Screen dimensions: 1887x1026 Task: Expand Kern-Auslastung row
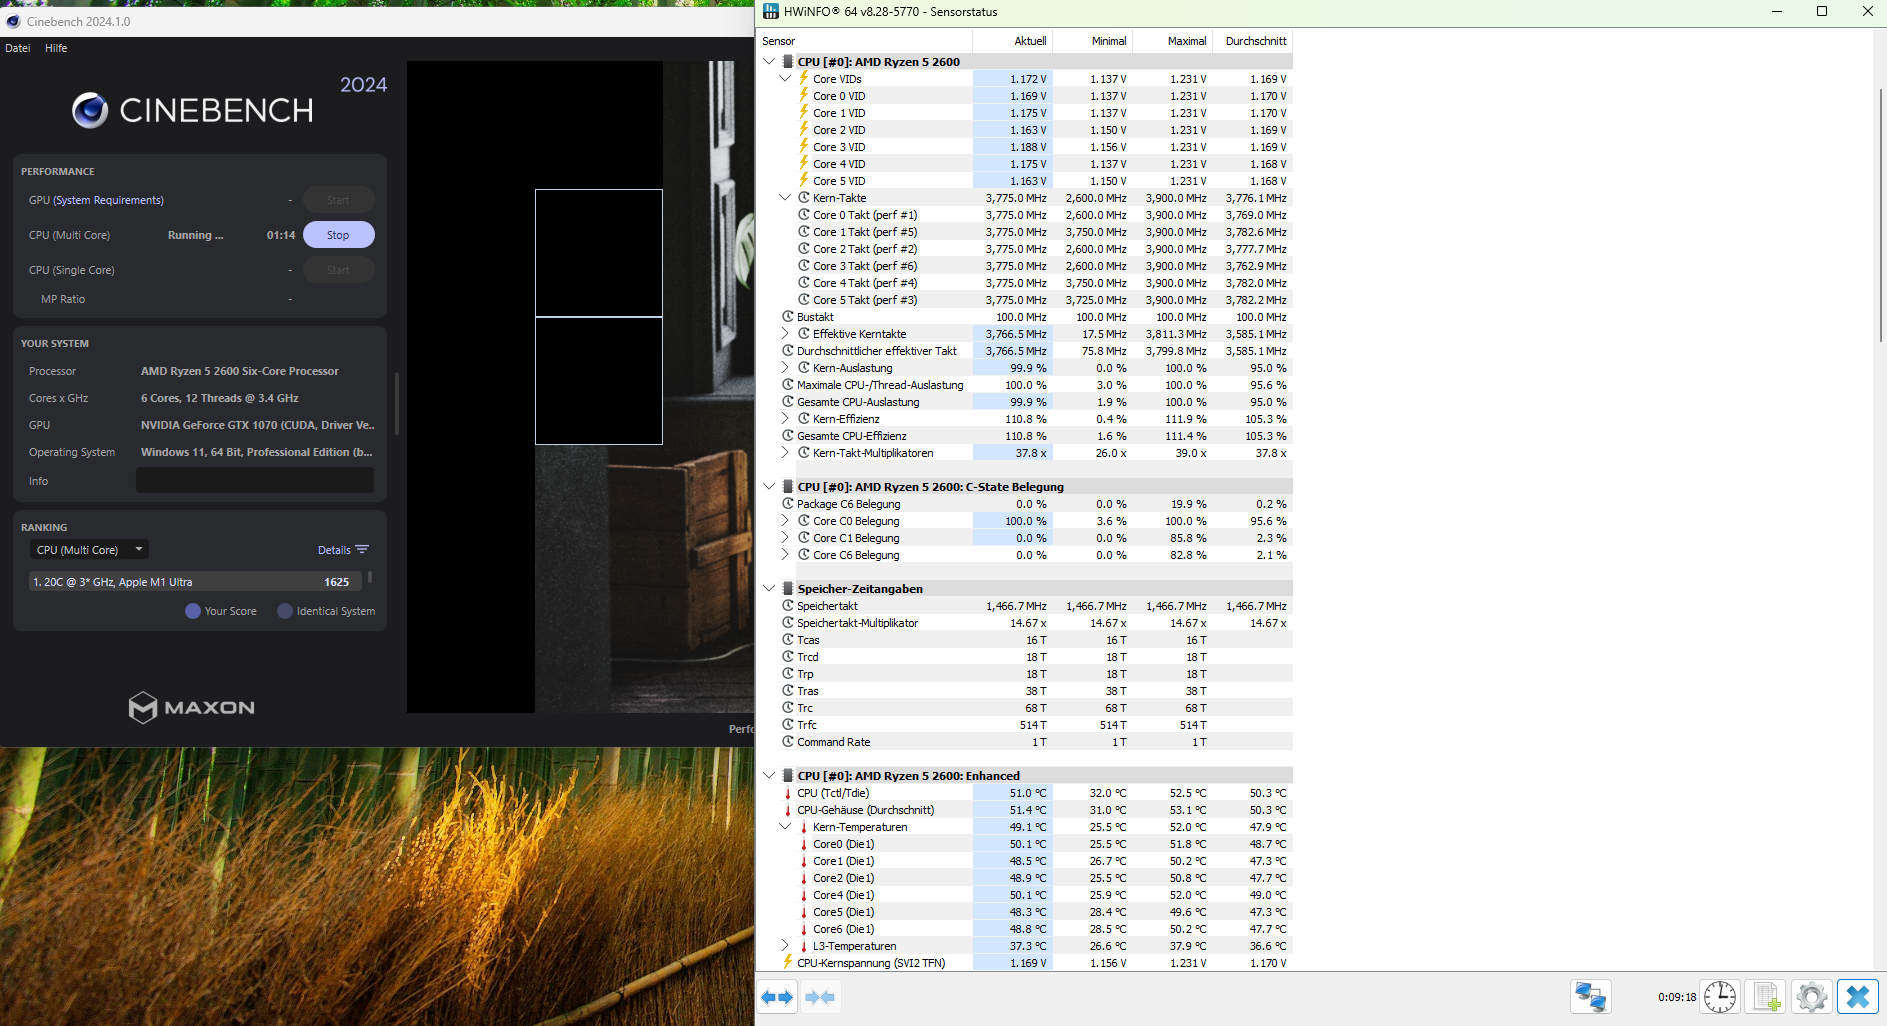pos(785,367)
